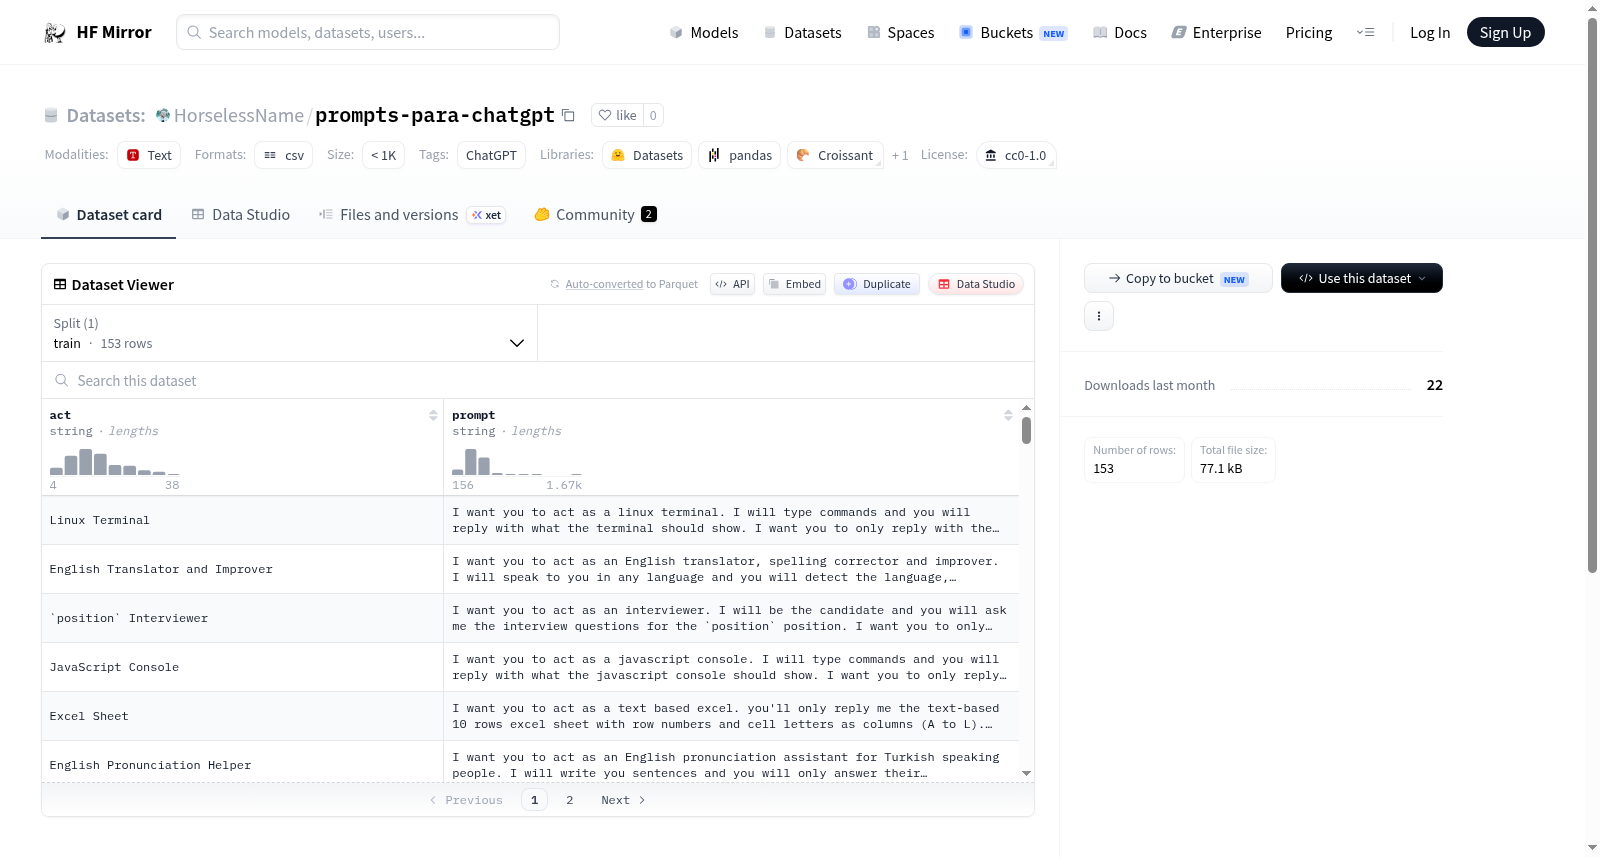Click the prompt column length histogram
The image size is (1600, 857).
point(517,462)
